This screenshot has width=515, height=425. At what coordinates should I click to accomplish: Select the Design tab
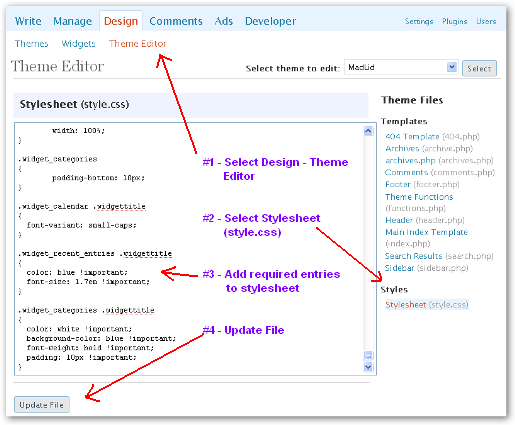coord(121,21)
